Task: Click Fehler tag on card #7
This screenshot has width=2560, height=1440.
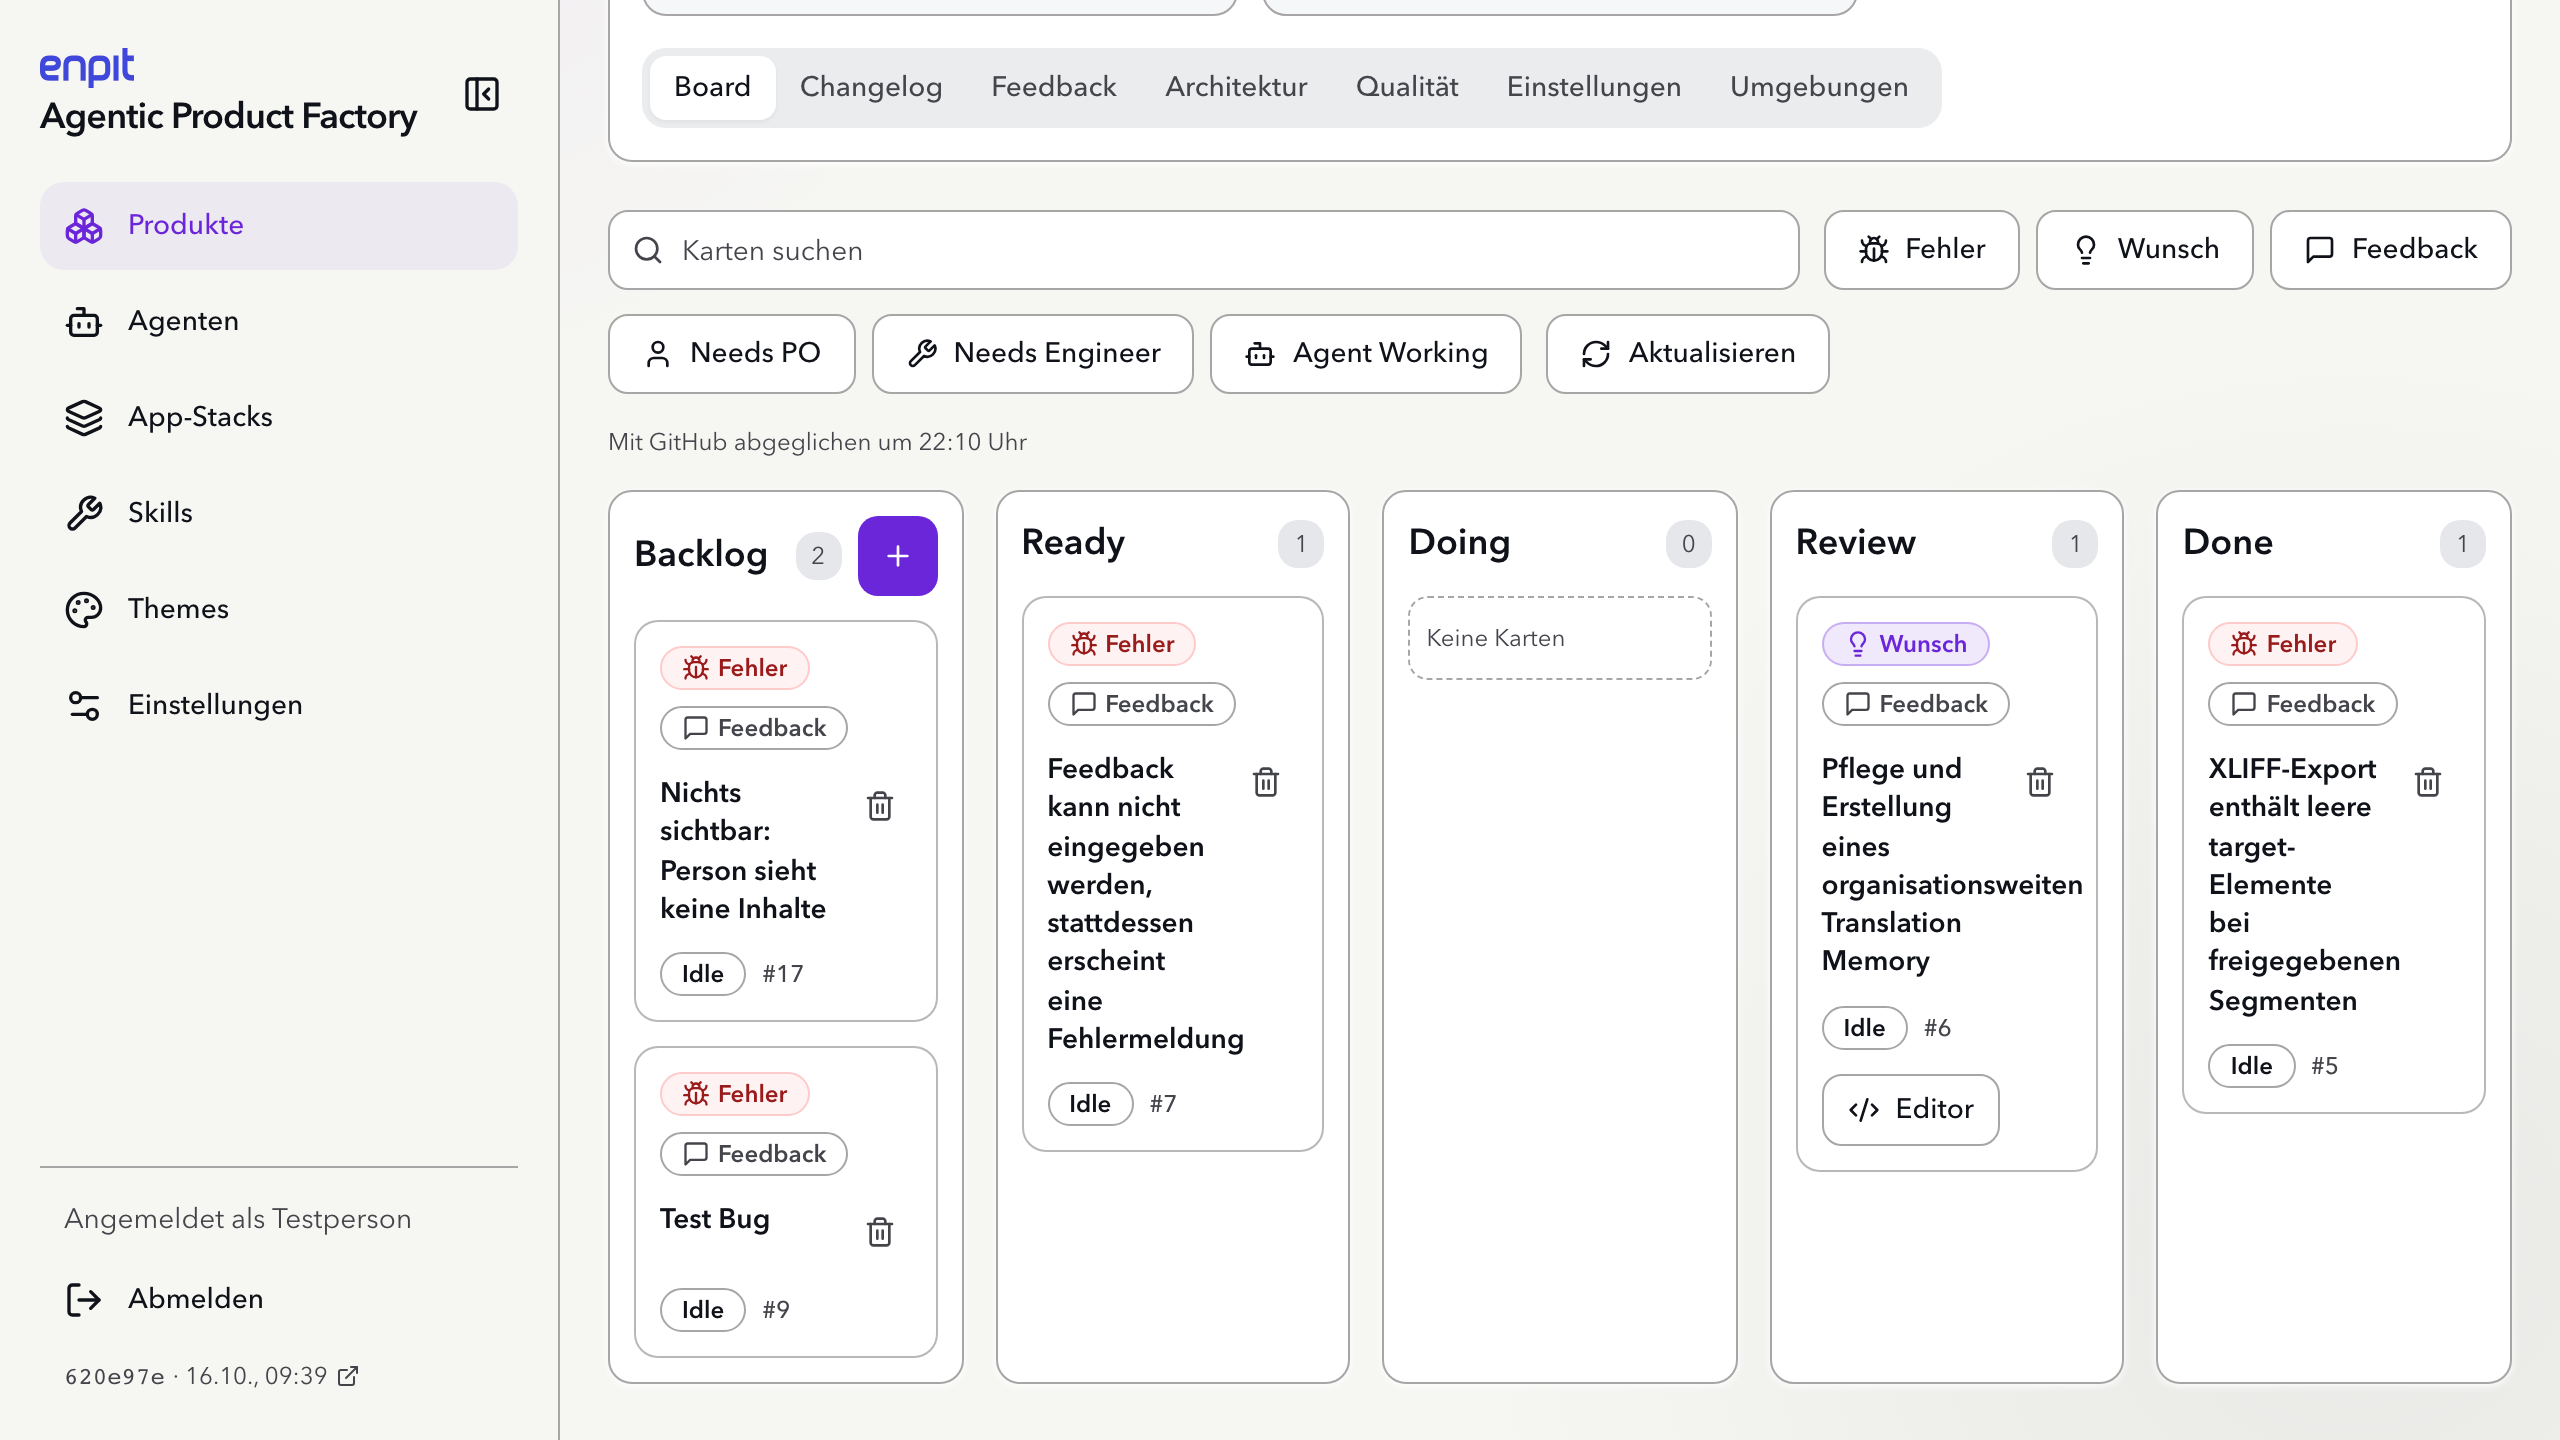Action: click(1122, 644)
